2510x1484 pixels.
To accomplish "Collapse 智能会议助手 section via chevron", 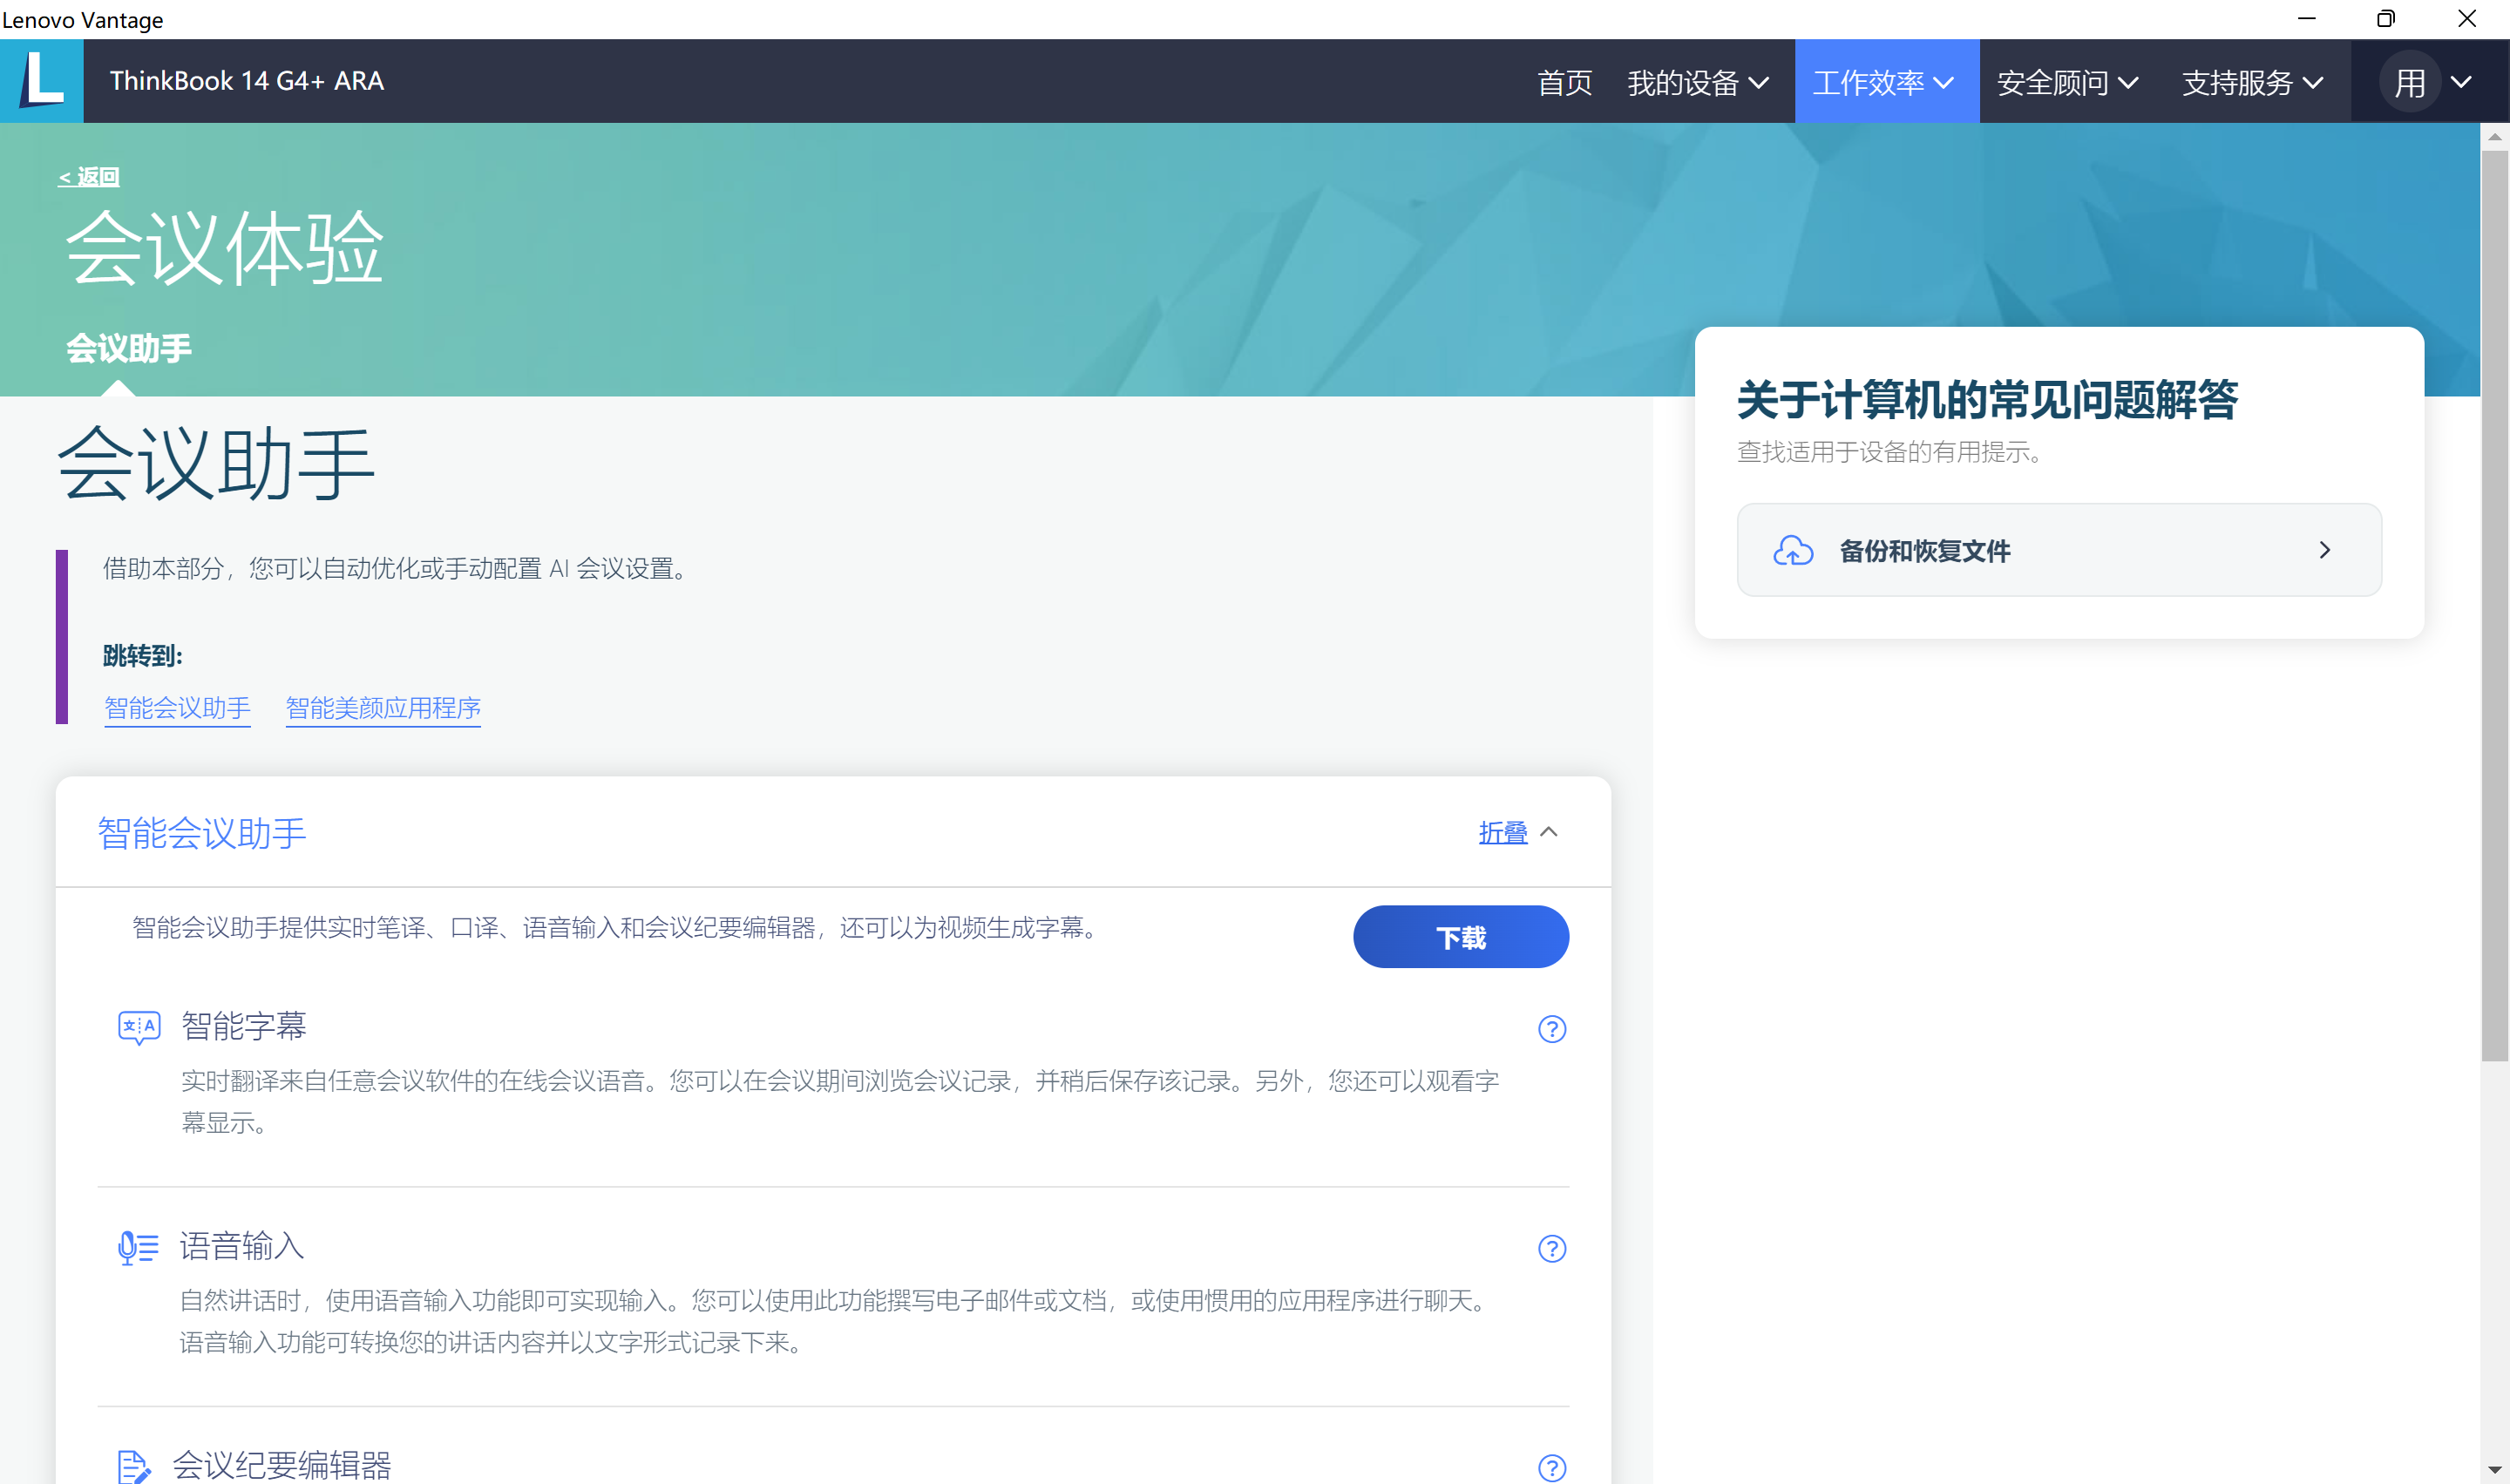I will click(x=1549, y=832).
